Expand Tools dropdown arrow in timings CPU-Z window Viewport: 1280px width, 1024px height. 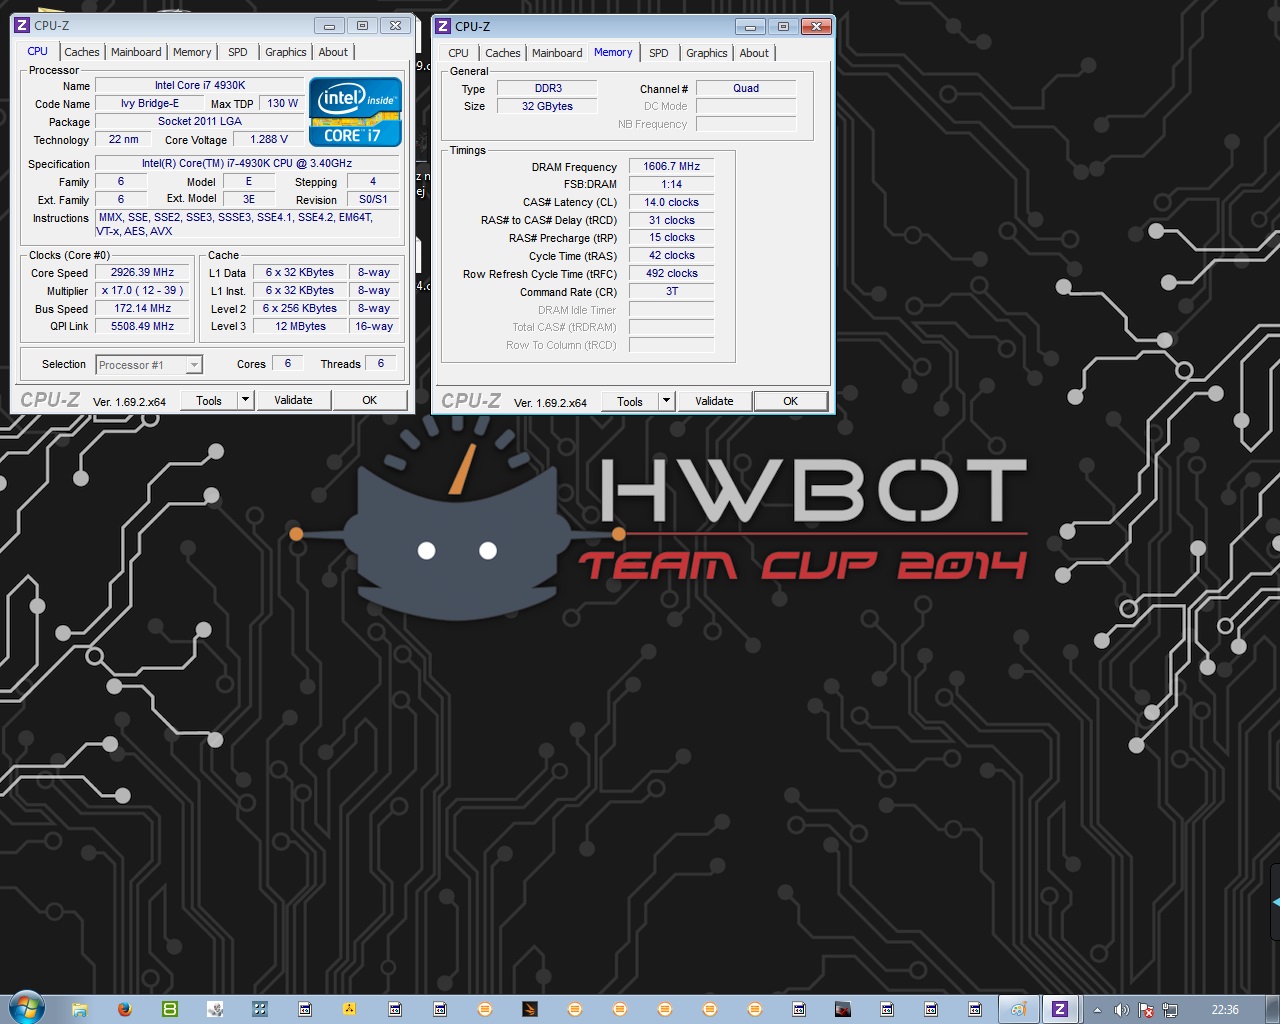tap(666, 401)
